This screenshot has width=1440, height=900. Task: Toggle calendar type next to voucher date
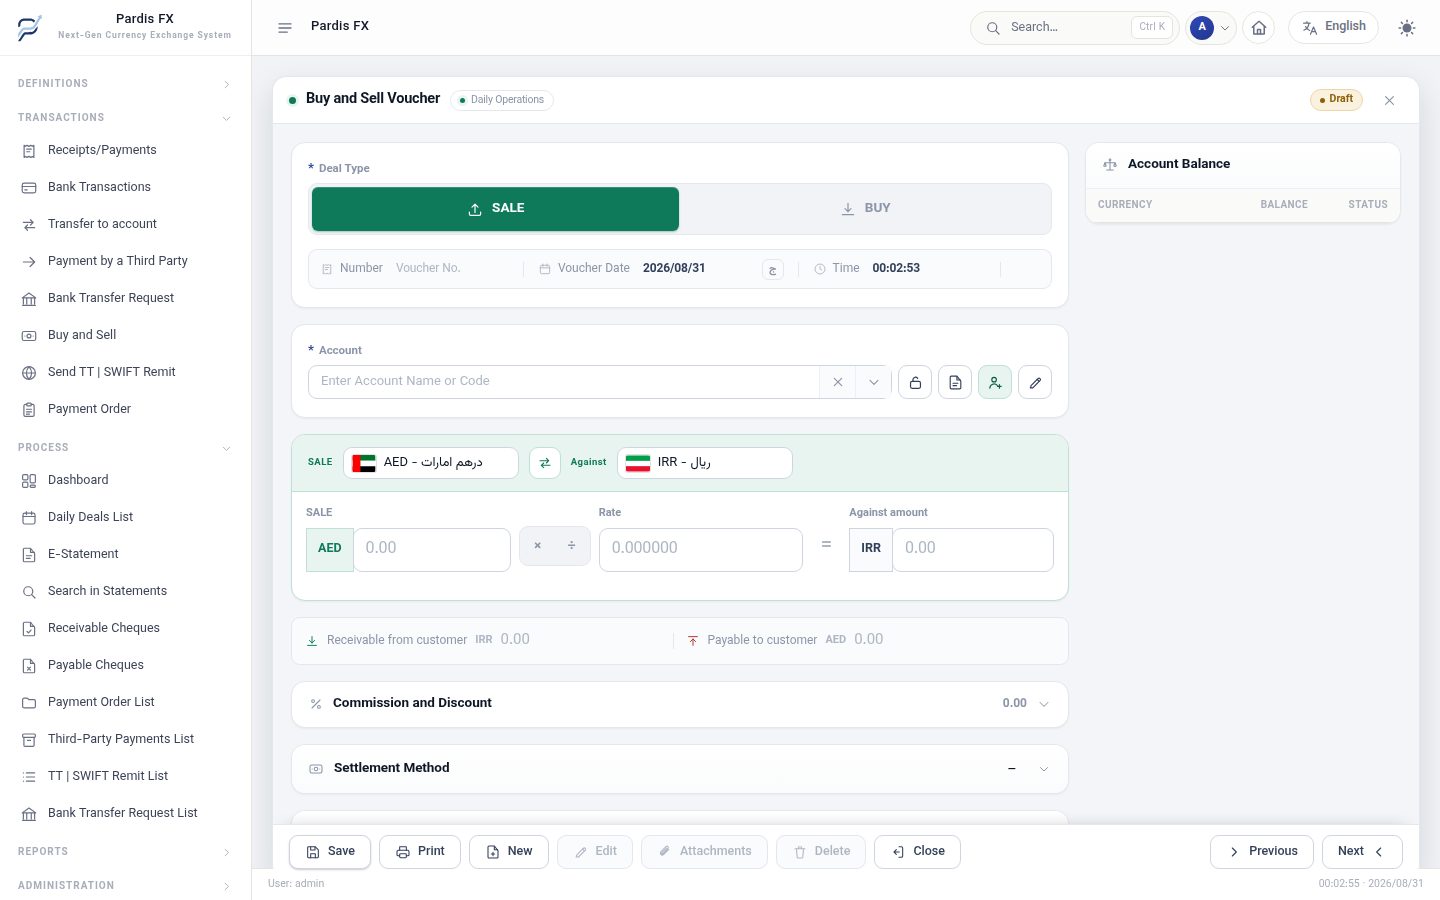pos(772,270)
